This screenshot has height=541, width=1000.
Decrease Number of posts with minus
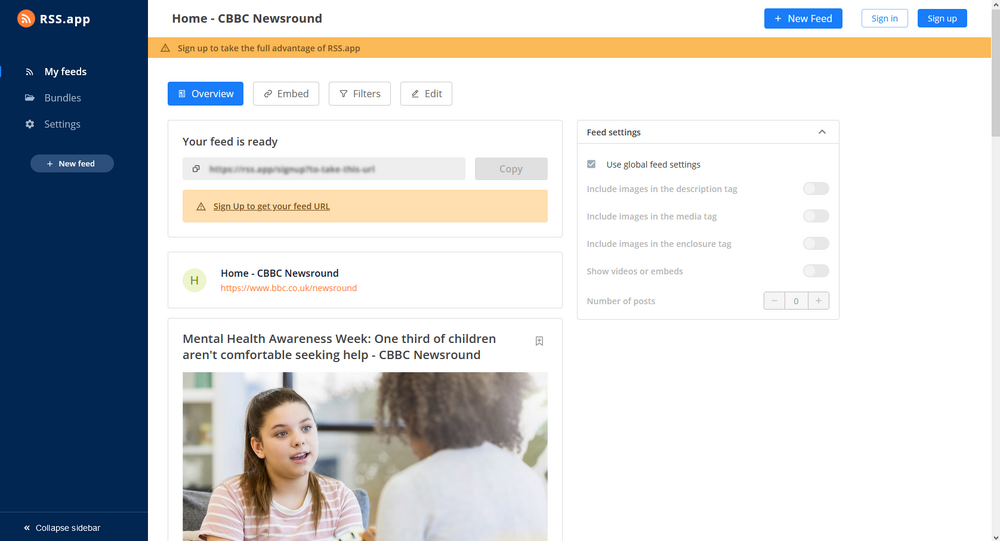pyautogui.click(x=774, y=300)
